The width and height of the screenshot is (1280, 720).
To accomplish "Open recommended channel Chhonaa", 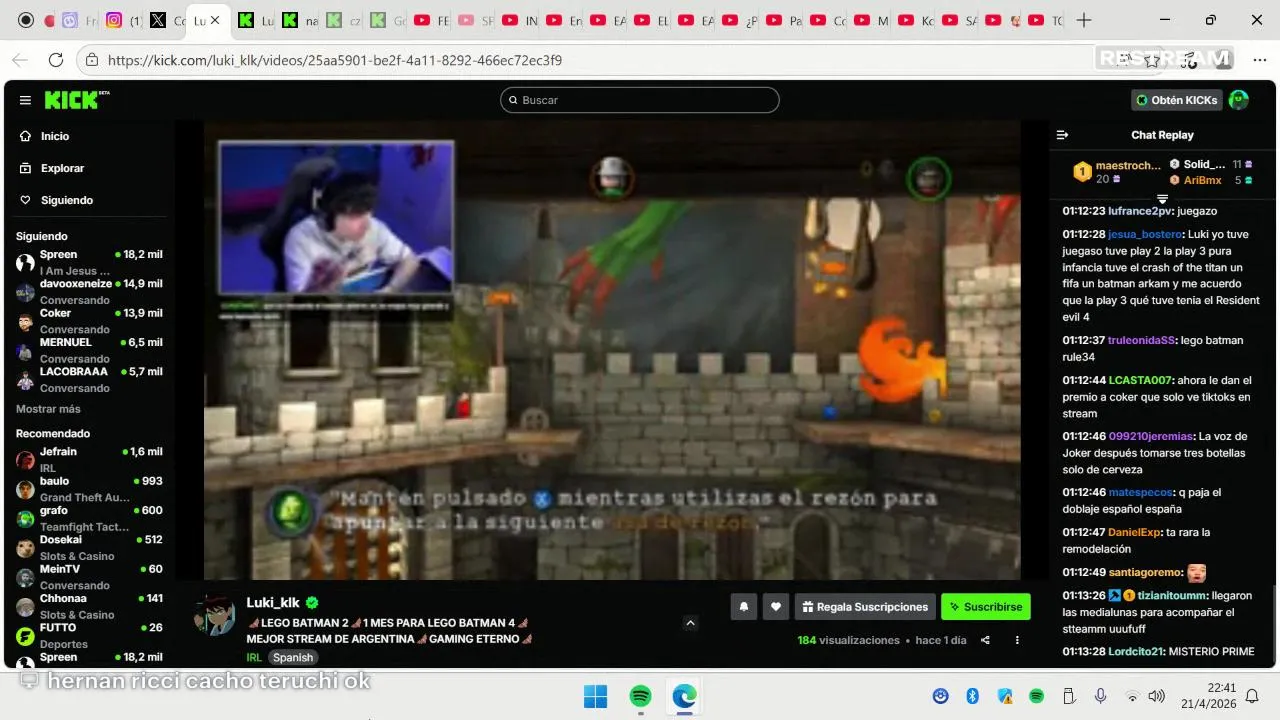I will tap(88, 606).
